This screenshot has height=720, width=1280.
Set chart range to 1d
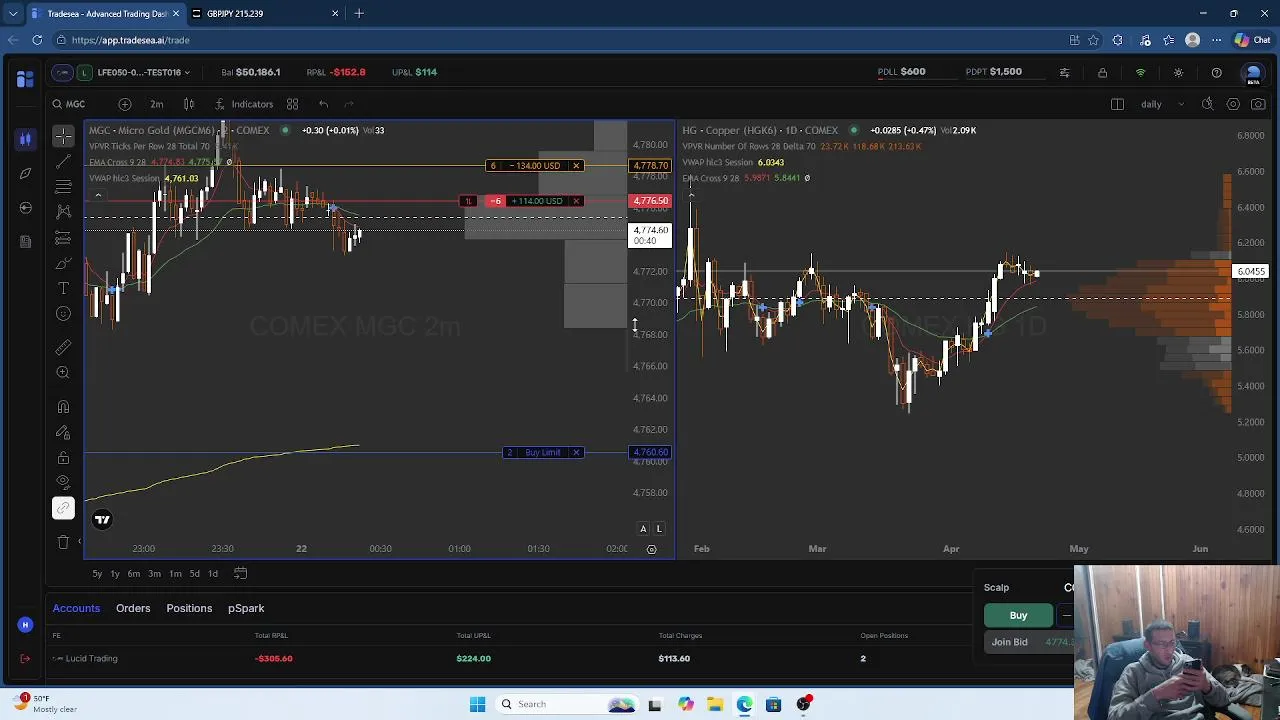[x=213, y=574]
